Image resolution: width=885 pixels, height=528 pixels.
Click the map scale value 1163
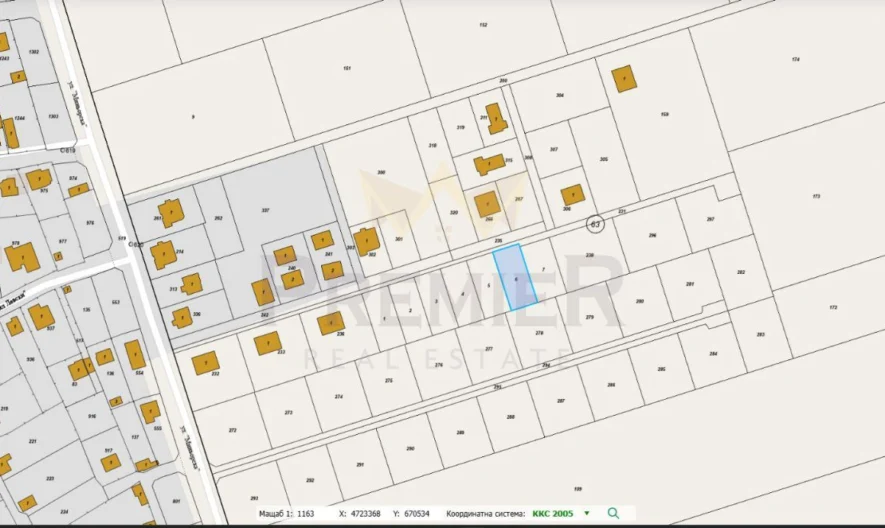[x=305, y=513]
